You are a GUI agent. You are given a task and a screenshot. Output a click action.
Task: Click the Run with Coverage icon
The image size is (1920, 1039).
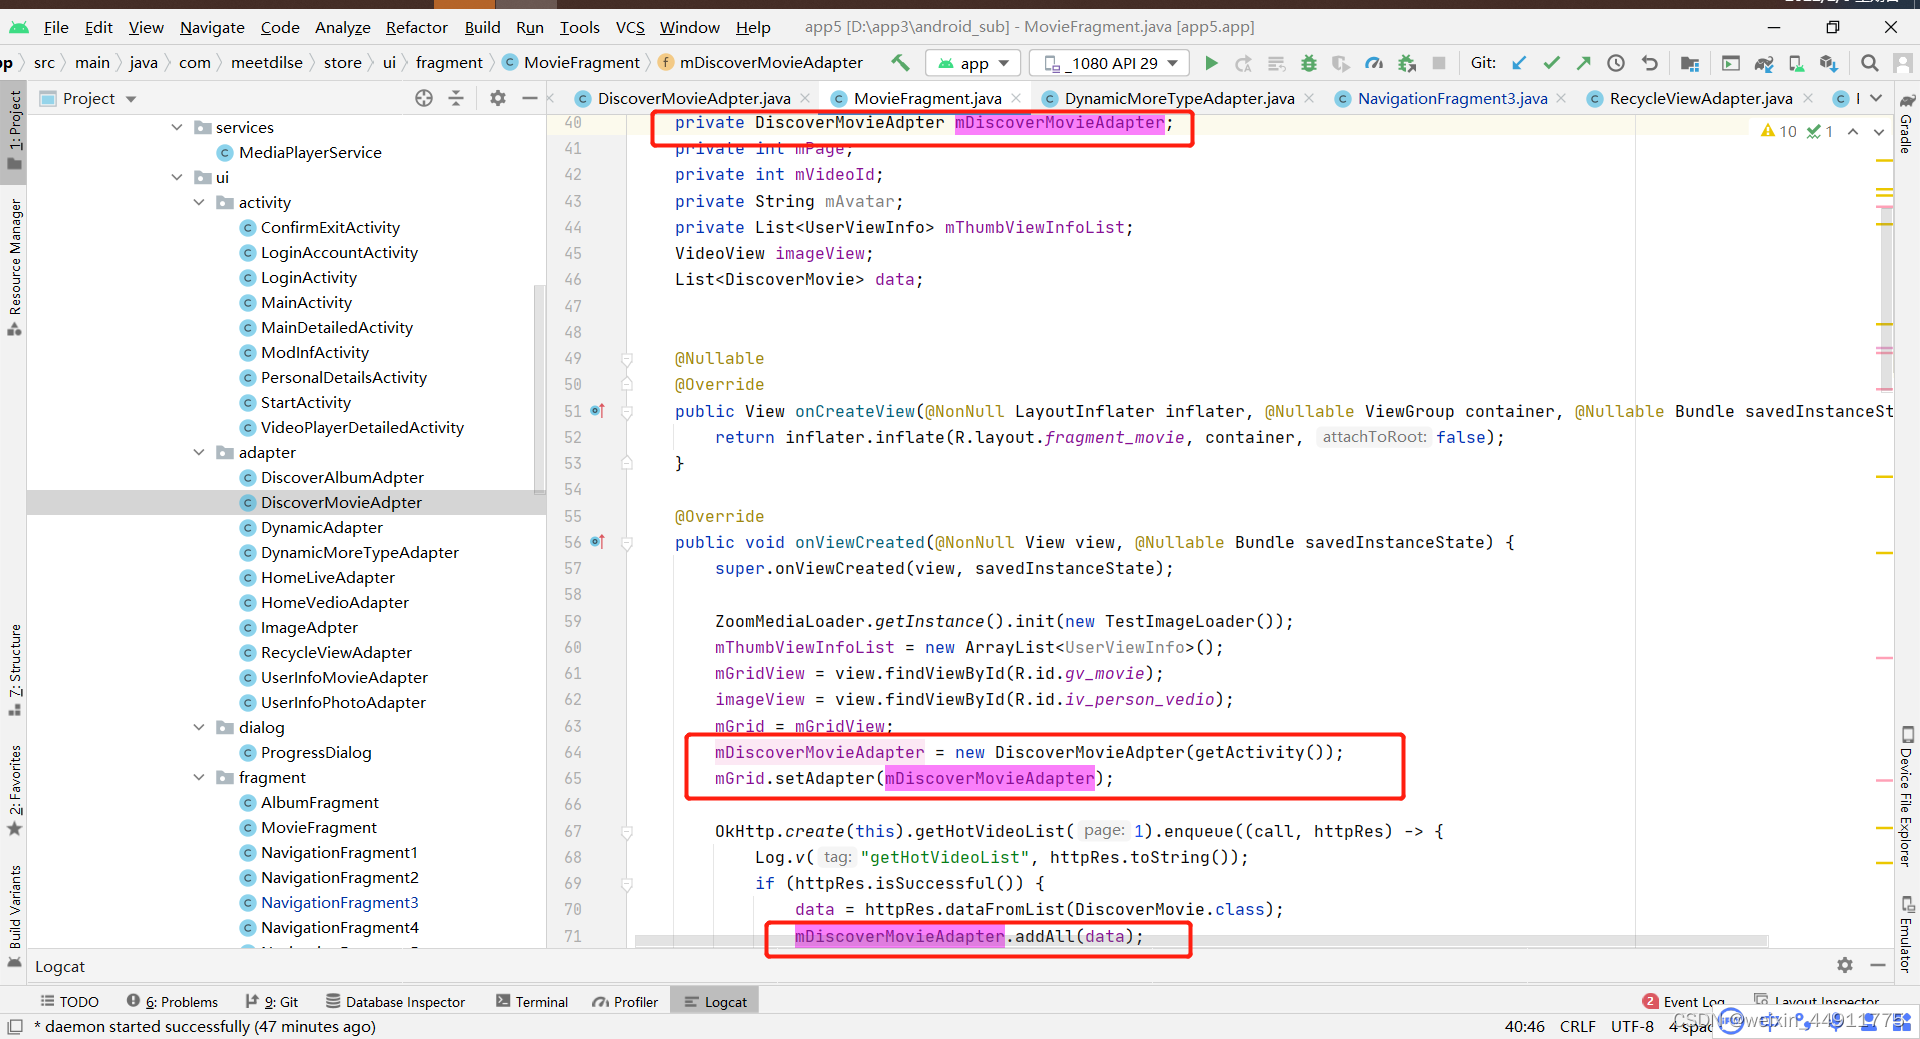point(1340,63)
